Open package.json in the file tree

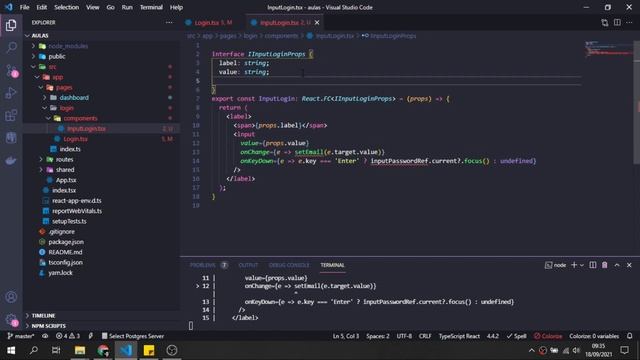[x=66, y=242]
